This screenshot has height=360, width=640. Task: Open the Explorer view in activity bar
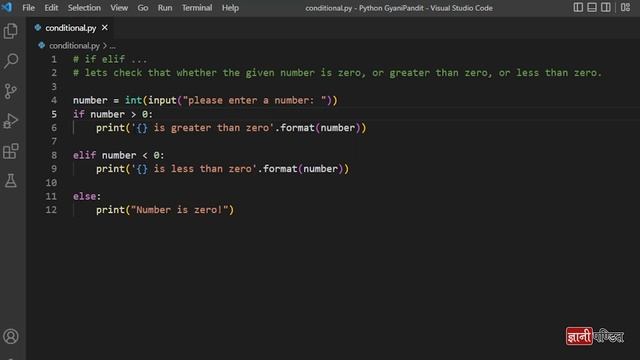(11, 31)
